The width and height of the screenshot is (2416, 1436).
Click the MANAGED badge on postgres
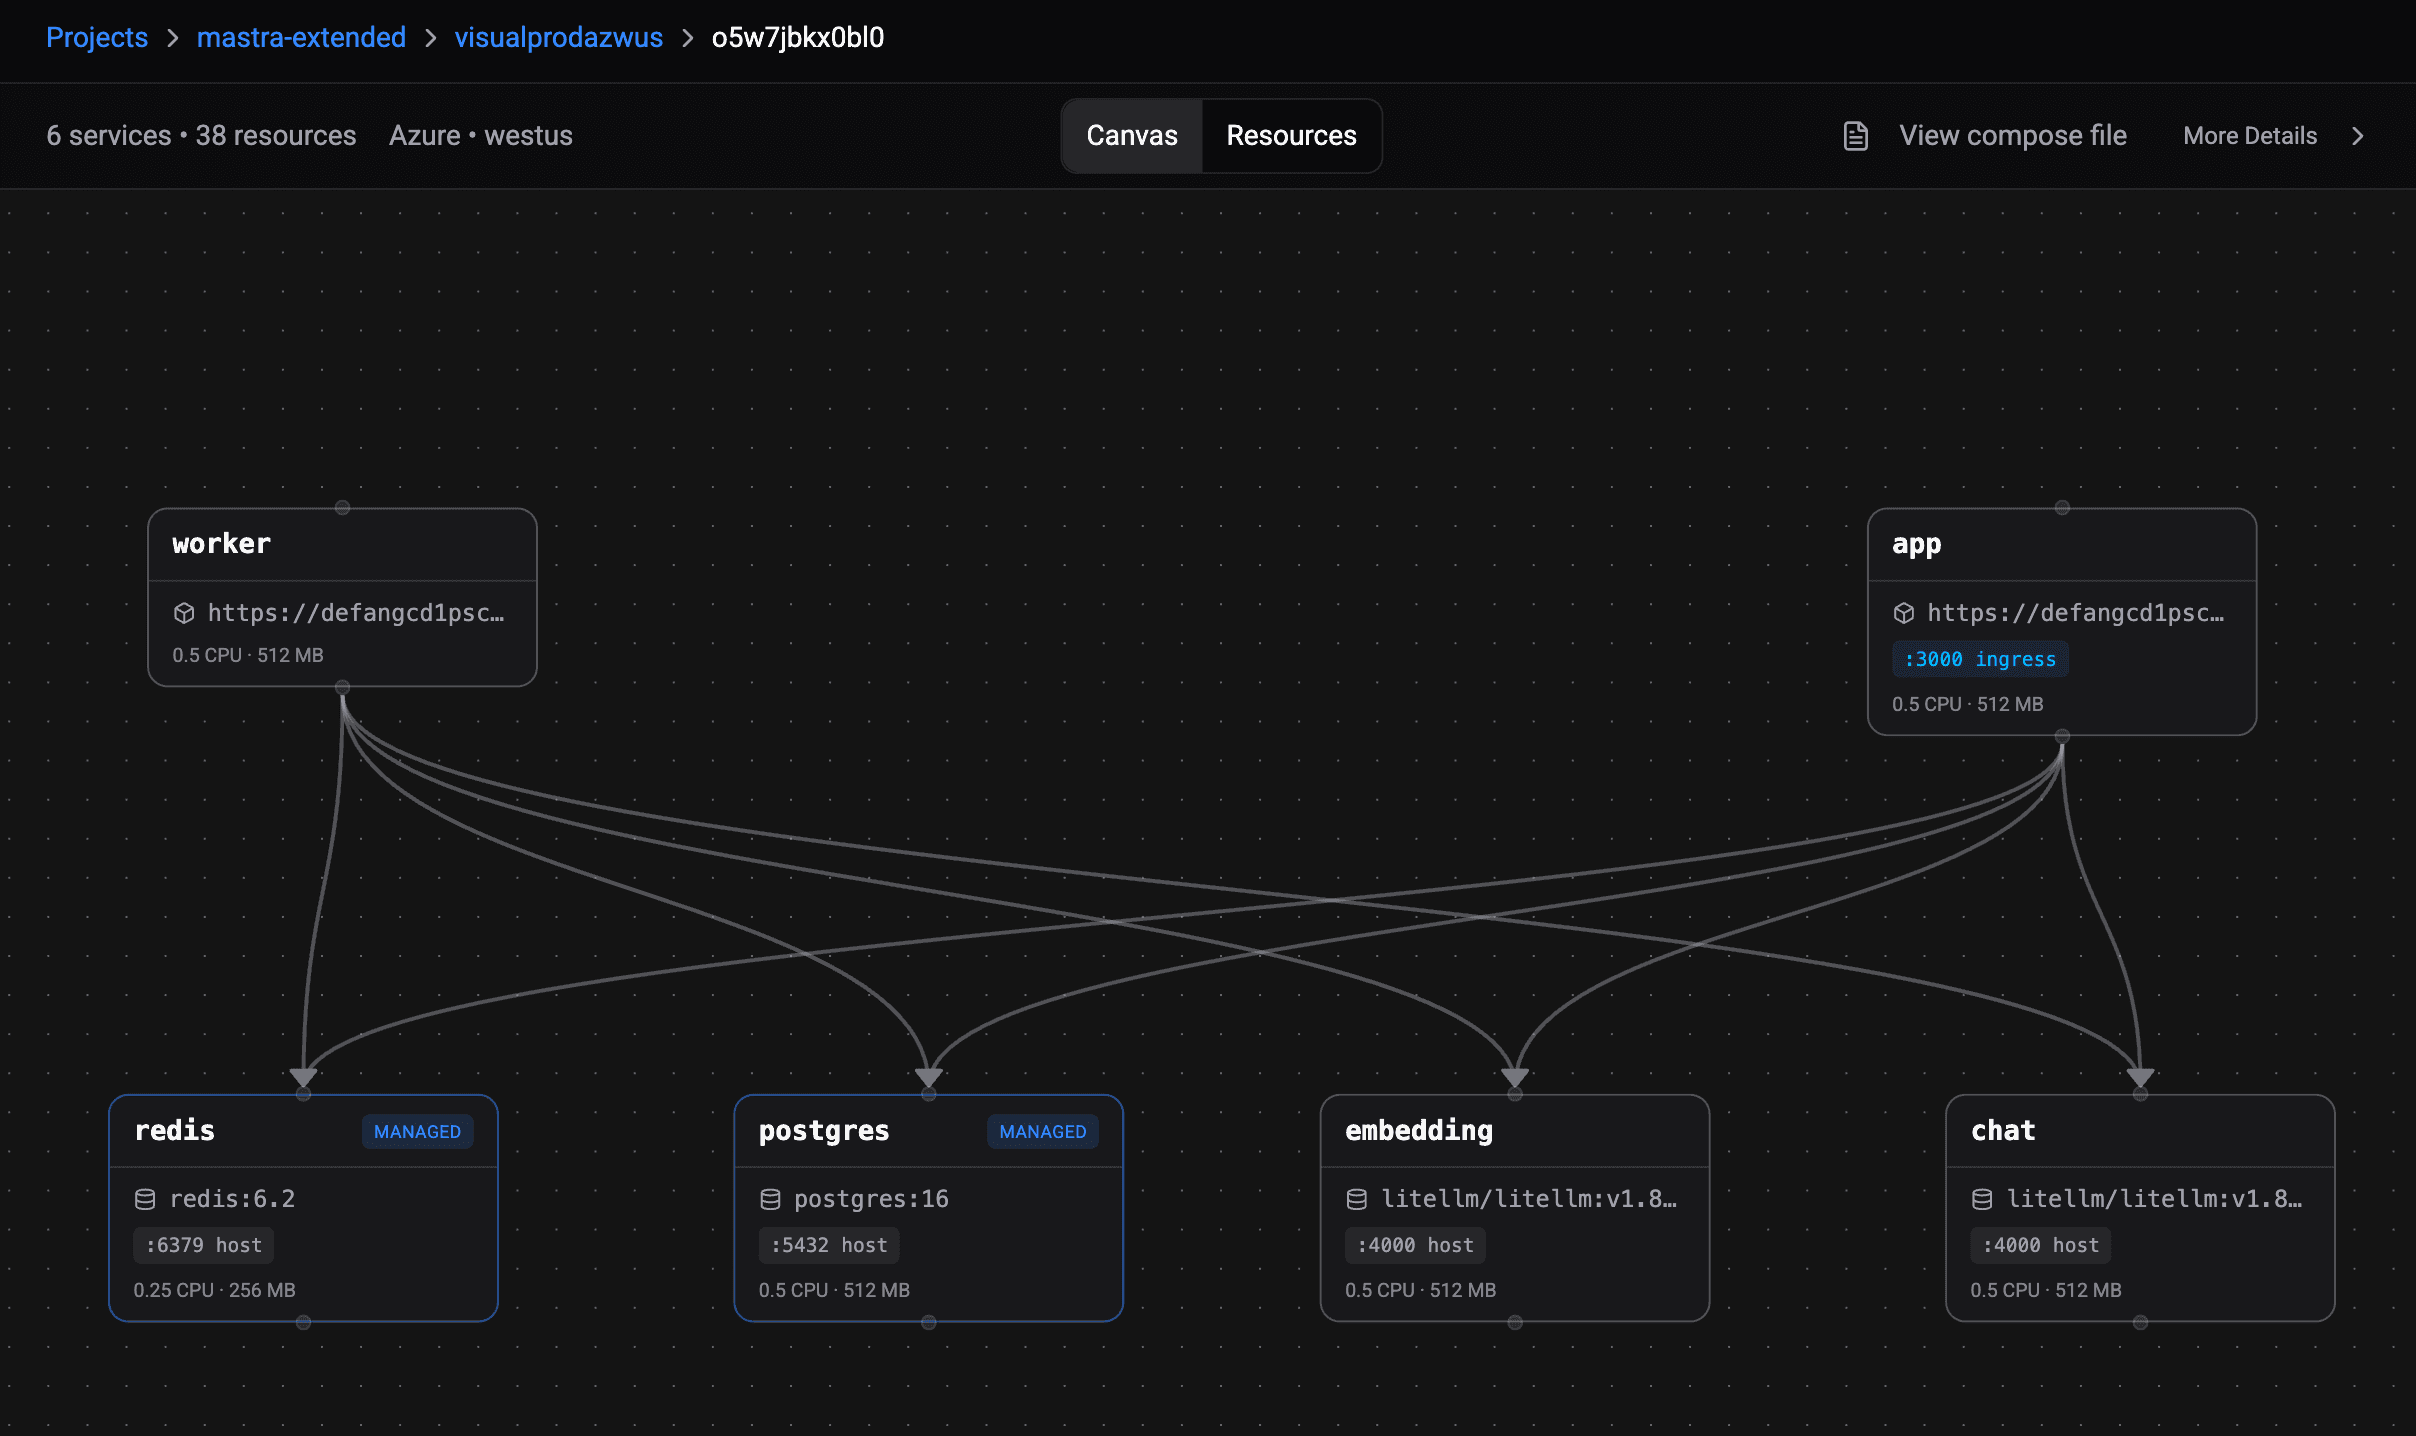tap(1043, 1132)
